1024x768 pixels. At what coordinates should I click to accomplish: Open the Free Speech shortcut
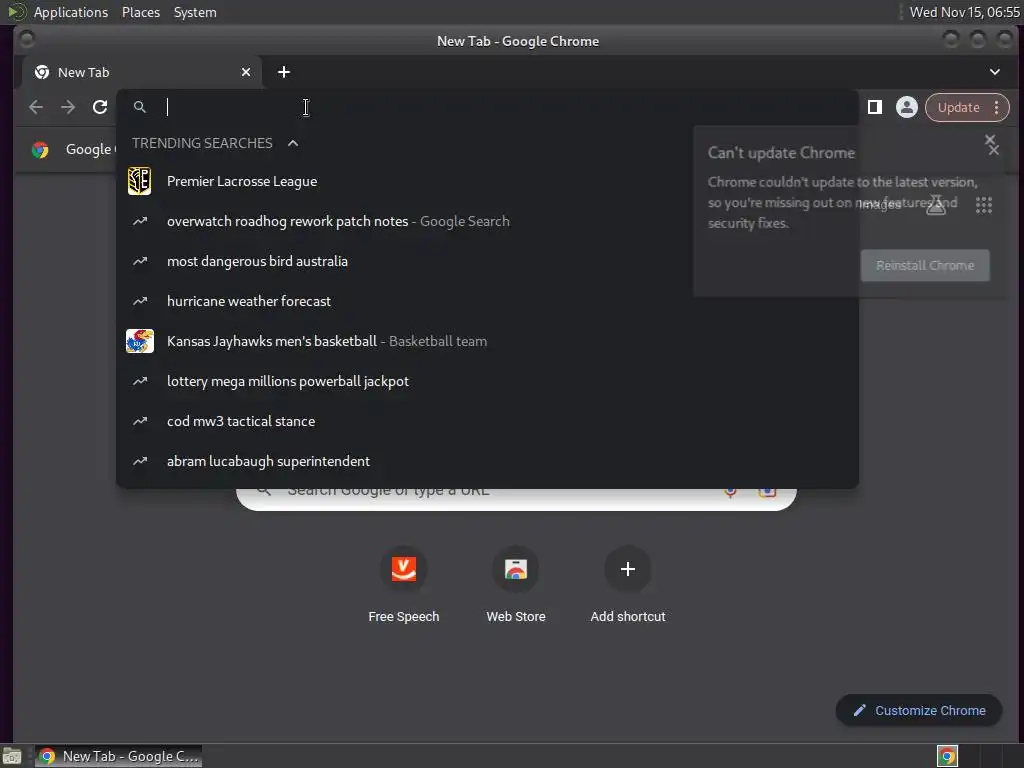(x=404, y=584)
